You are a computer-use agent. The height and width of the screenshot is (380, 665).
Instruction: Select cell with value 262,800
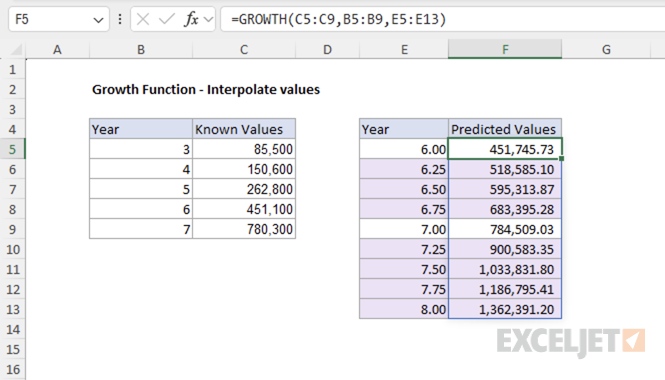pyautogui.click(x=244, y=189)
